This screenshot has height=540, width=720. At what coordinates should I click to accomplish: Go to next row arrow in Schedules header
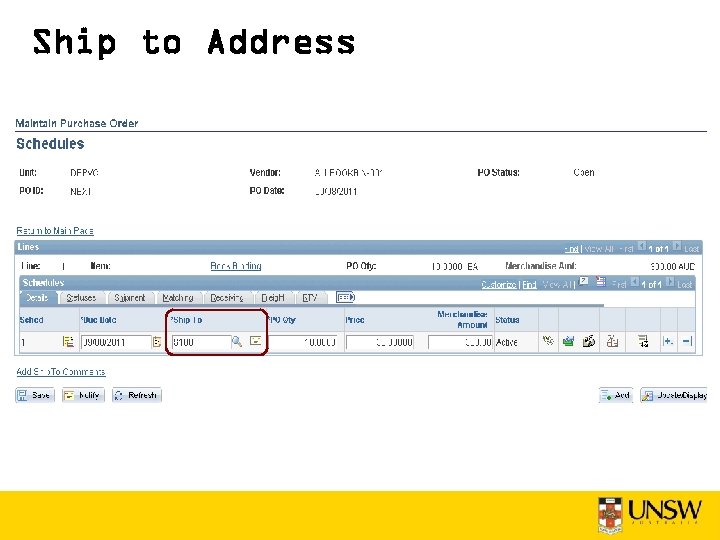pyautogui.click(x=670, y=282)
